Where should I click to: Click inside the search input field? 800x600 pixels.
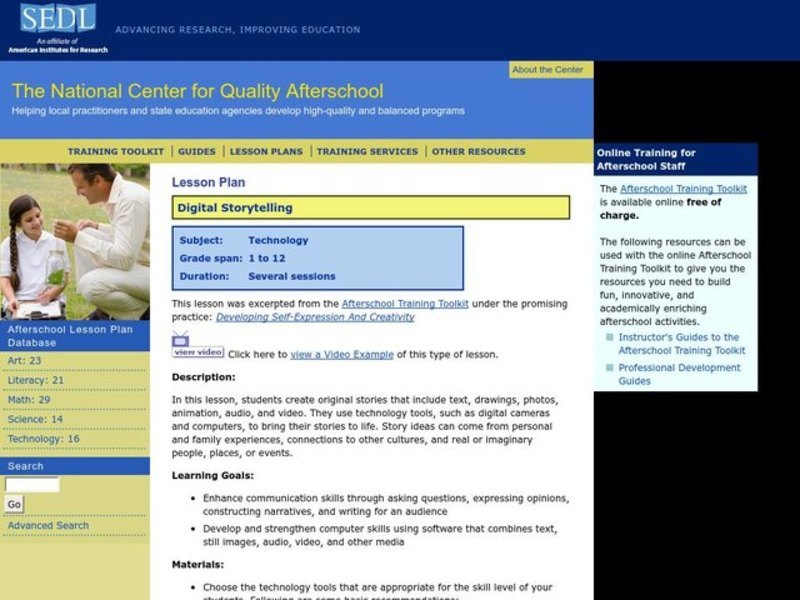click(x=31, y=486)
